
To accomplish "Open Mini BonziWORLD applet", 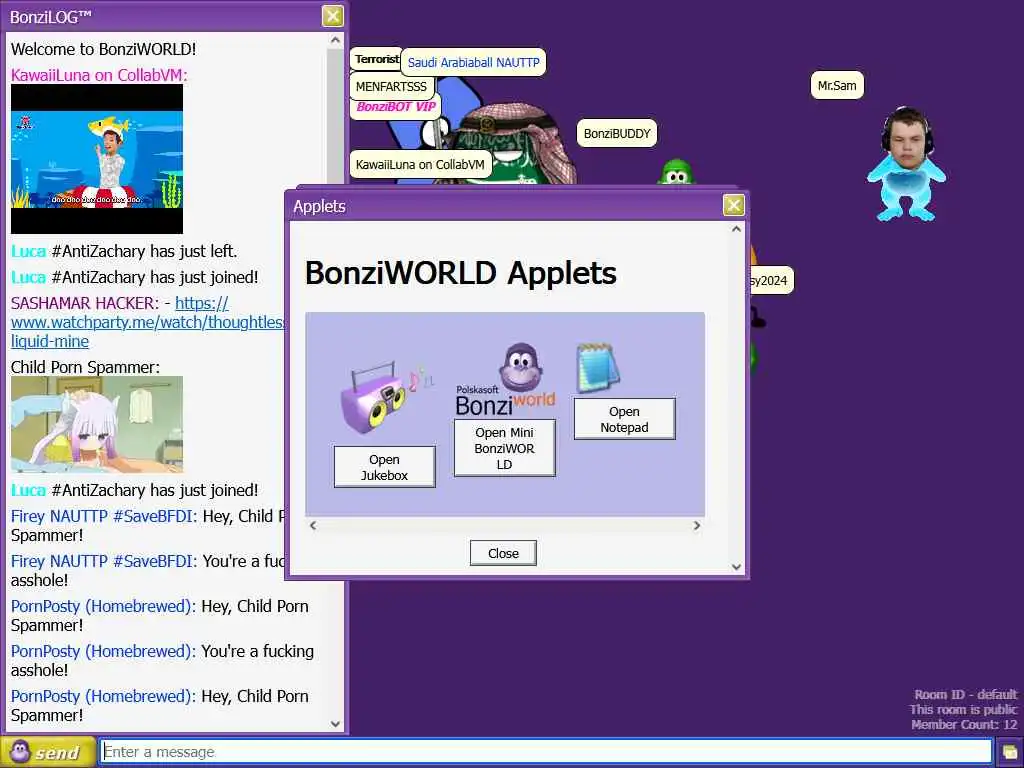I will tap(504, 448).
